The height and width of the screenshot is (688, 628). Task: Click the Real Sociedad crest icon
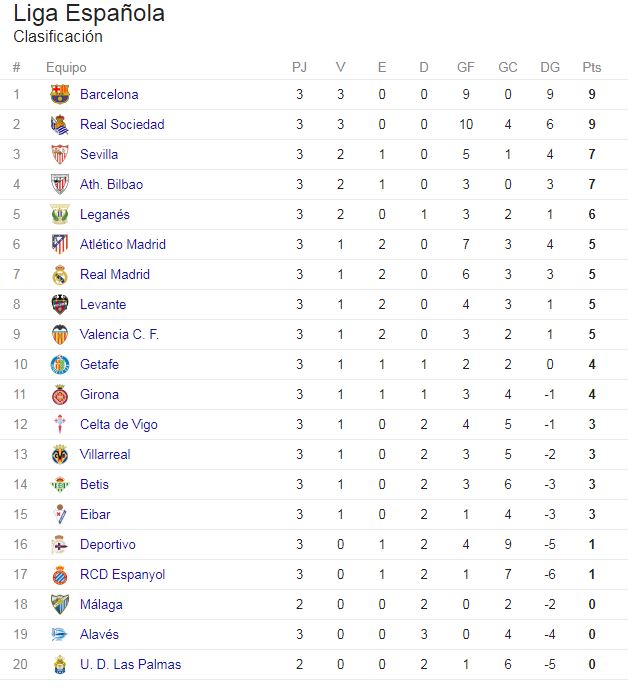pos(60,125)
